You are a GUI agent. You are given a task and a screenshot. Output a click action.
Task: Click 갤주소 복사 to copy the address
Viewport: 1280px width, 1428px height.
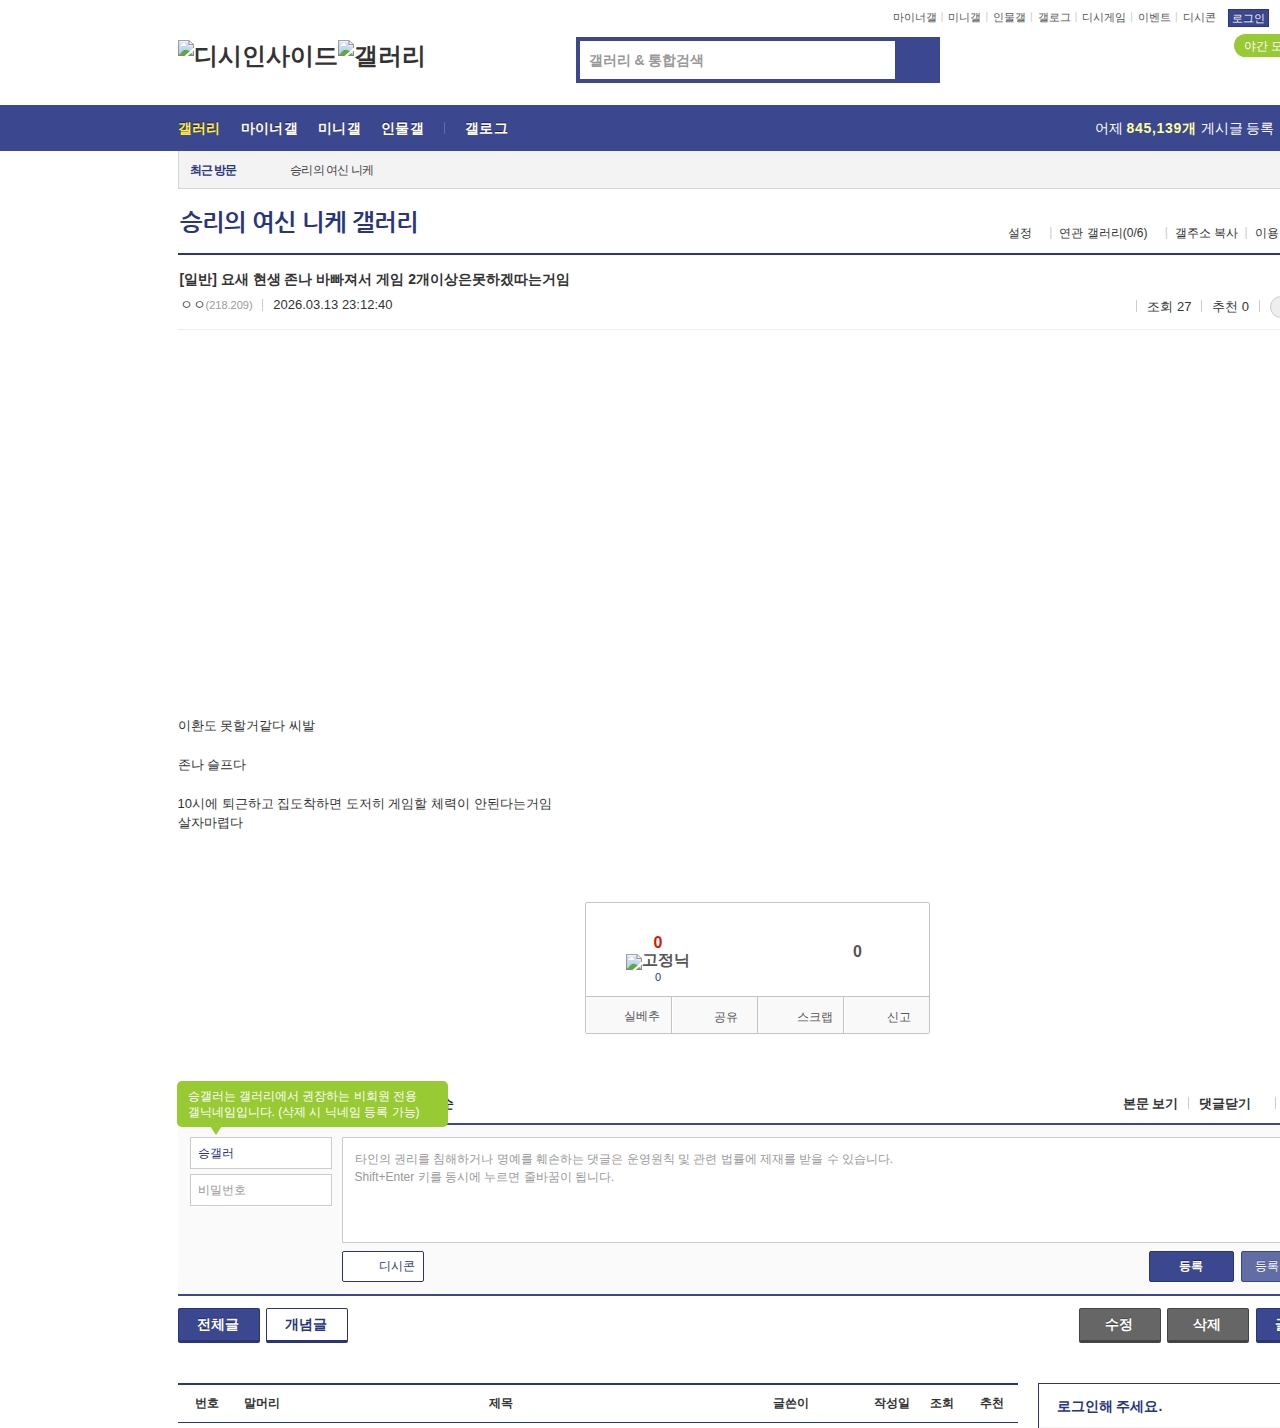point(1206,233)
